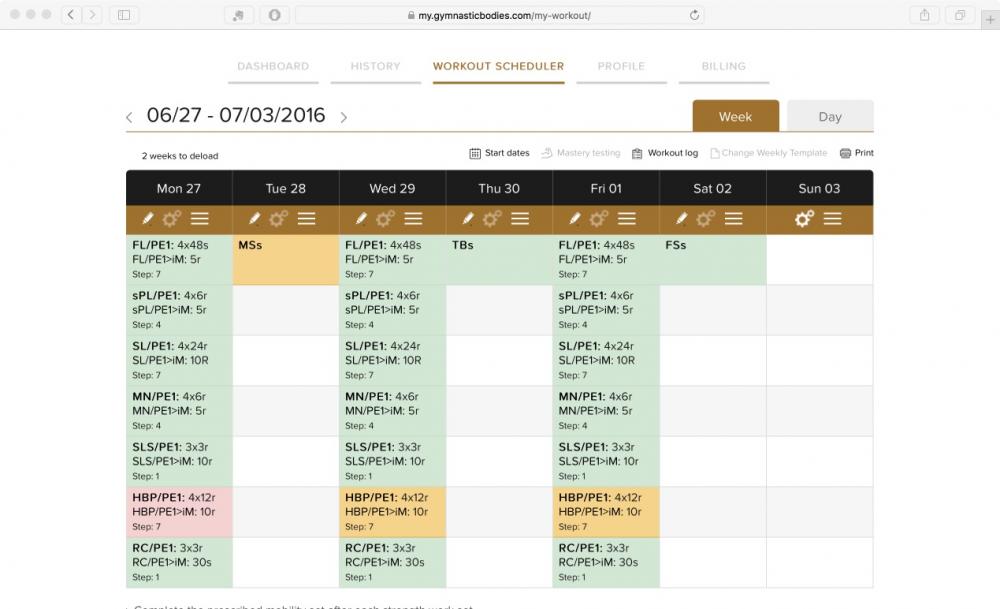The height and width of the screenshot is (609, 1000).
Task: Open the hamburger list icon under Sat 02
Action: point(733,219)
